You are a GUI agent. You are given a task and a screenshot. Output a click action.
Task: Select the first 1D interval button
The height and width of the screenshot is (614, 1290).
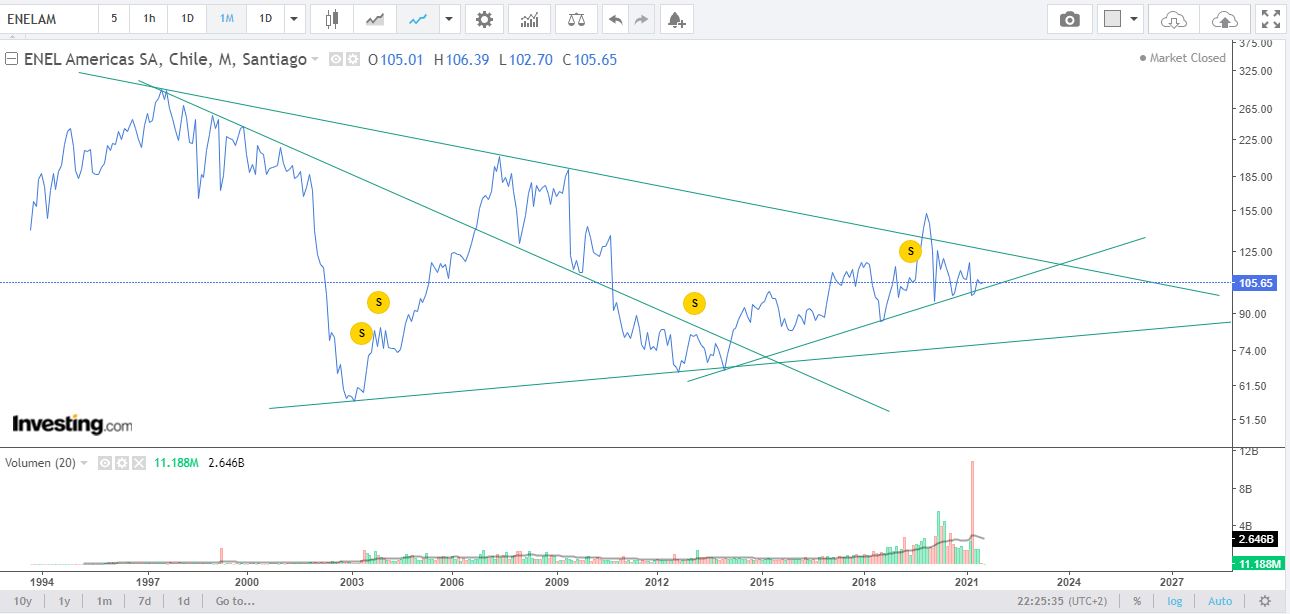pyautogui.click(x=187, y=19)
